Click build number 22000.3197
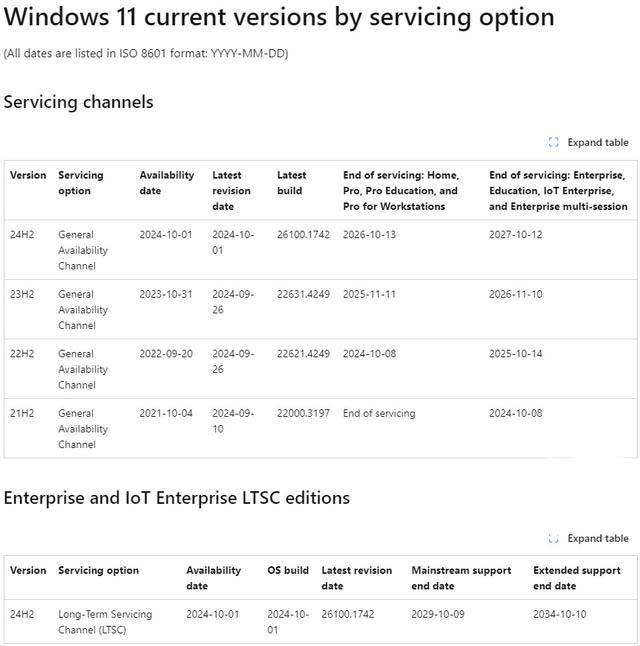Image resolution: width=640 pixels, height=646 pixels. click(304, 413)
